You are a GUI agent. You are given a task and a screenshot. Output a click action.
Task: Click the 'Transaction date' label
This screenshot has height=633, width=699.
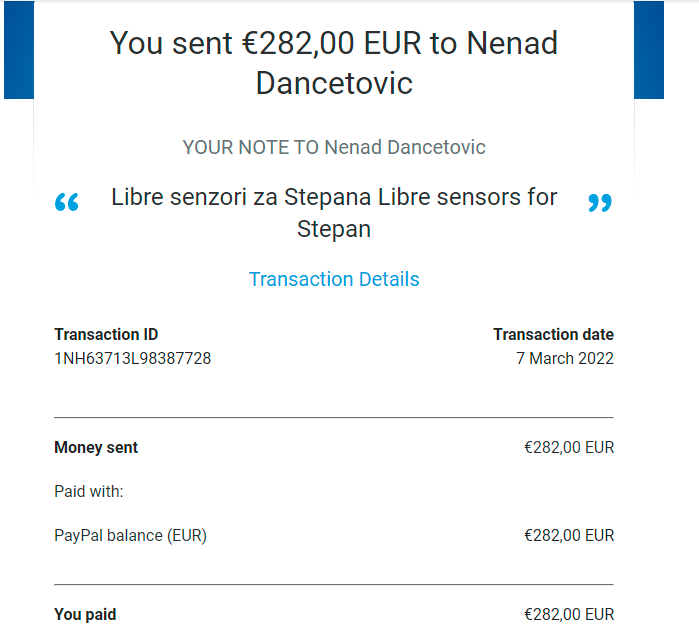[x=553, y=334]
